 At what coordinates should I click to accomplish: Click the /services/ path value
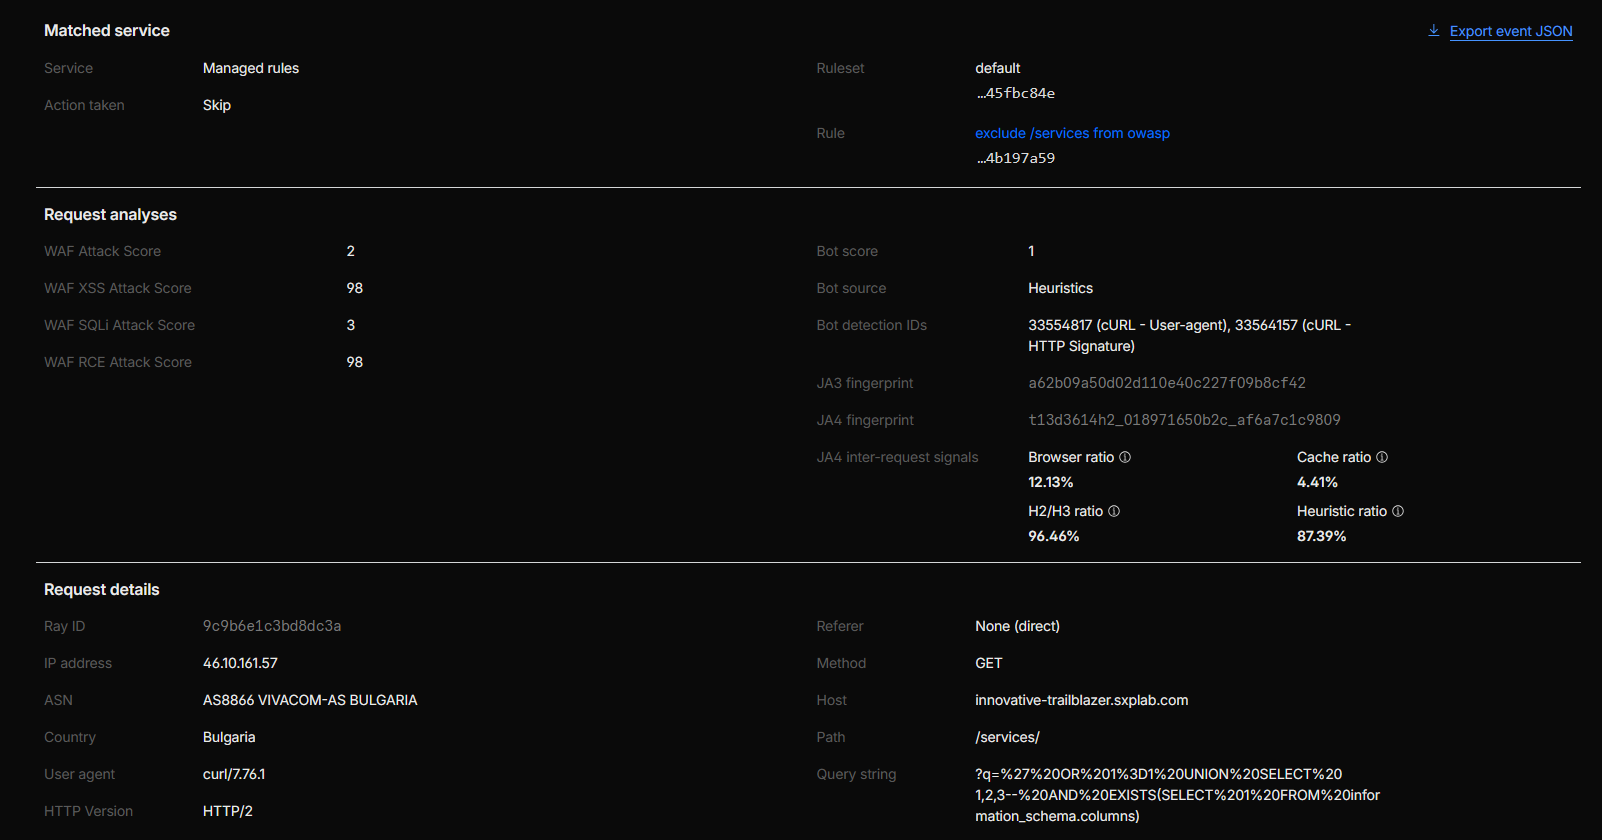click(1007, 737)
